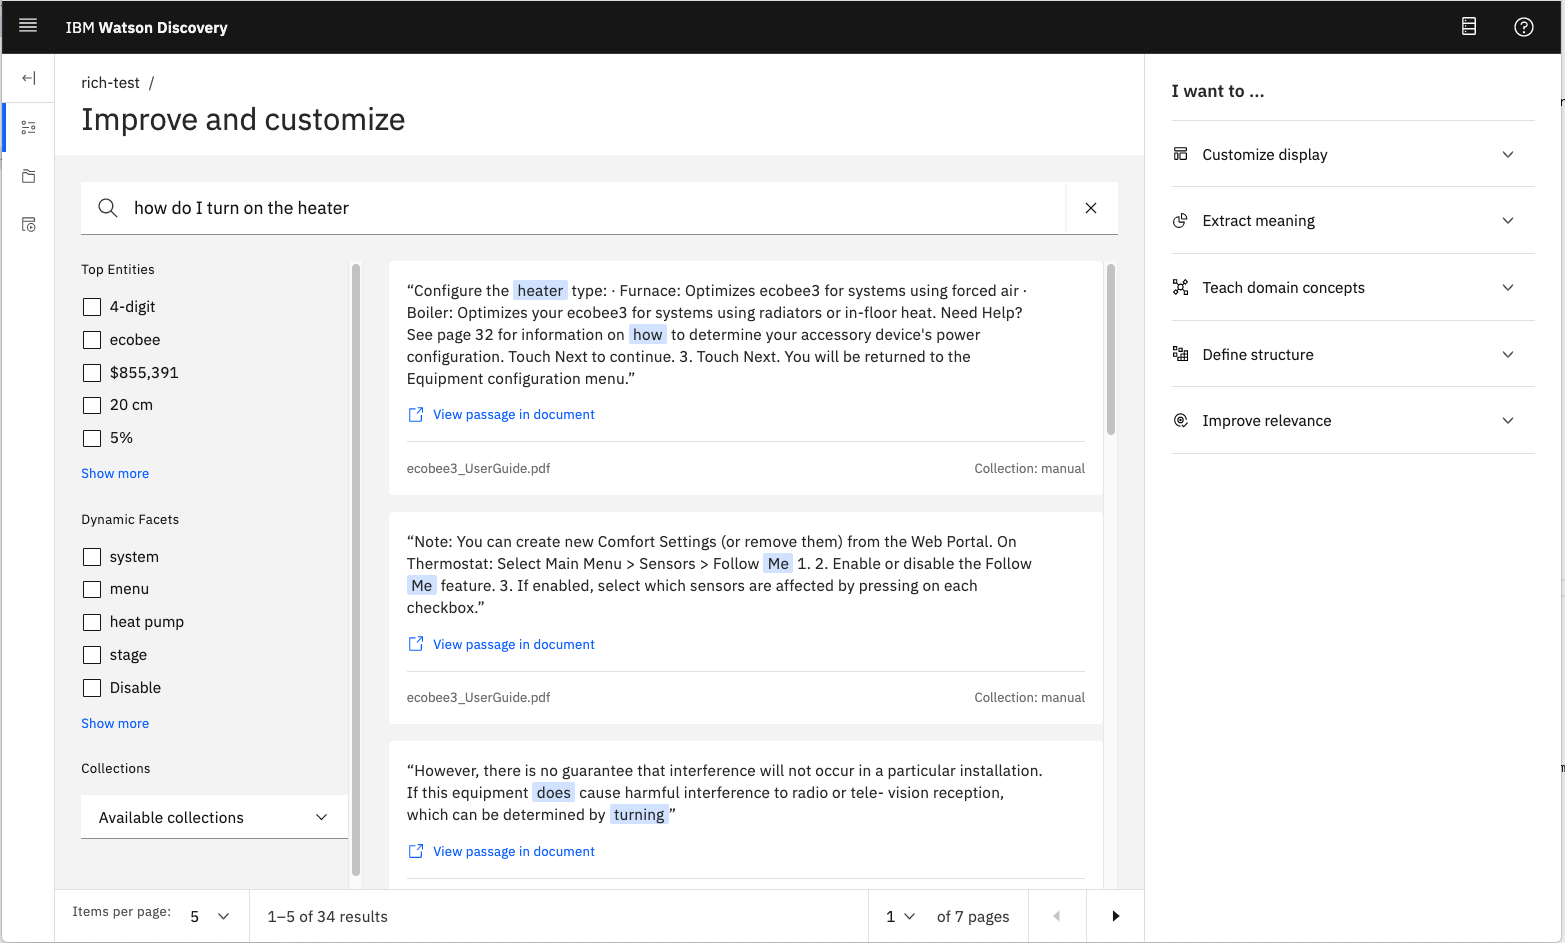Click the Improve relevance icon
This screenshot has height=943, width=1565.
pyautogui.click(x=1180, y=420)
